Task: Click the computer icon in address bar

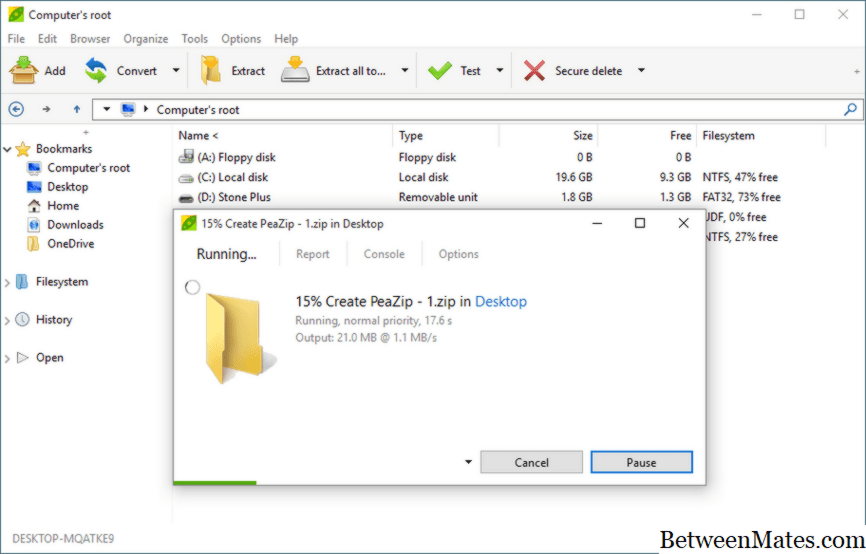Action: pyautogui.click(x=128, y=109)
